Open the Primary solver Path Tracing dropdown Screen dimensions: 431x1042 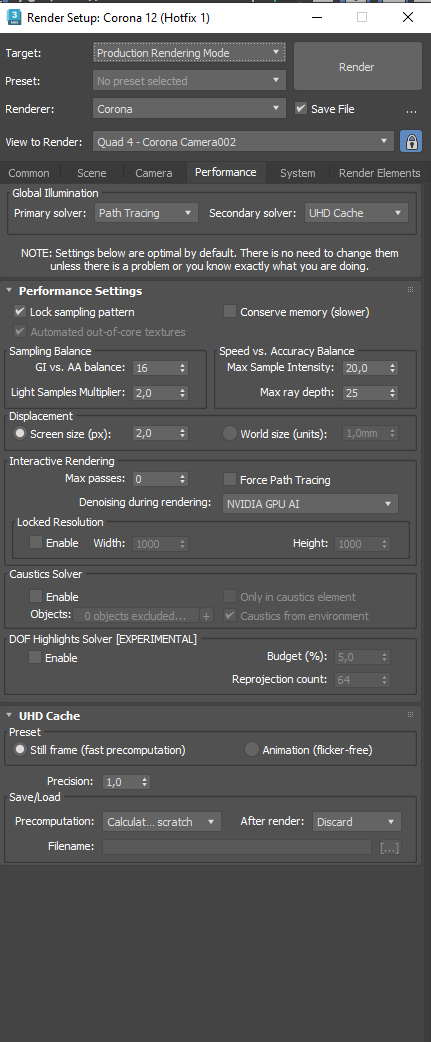[146, 213]
